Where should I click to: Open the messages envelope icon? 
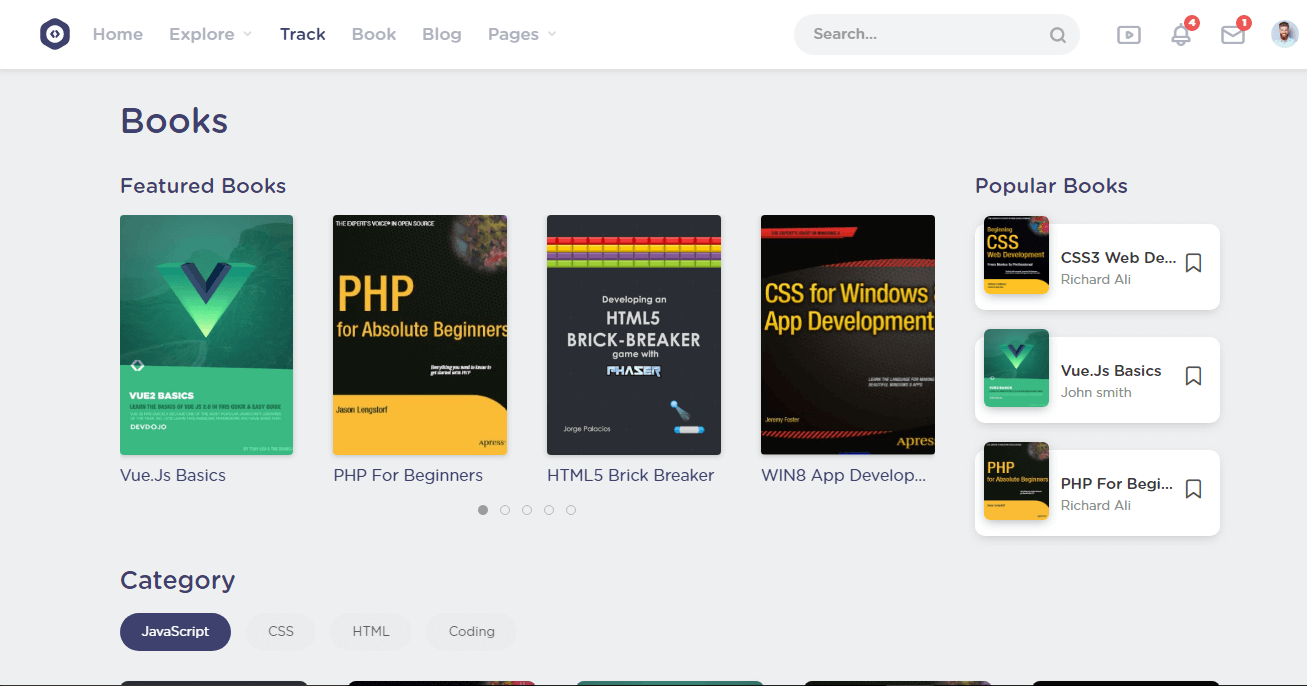(x=1233, y=35)
